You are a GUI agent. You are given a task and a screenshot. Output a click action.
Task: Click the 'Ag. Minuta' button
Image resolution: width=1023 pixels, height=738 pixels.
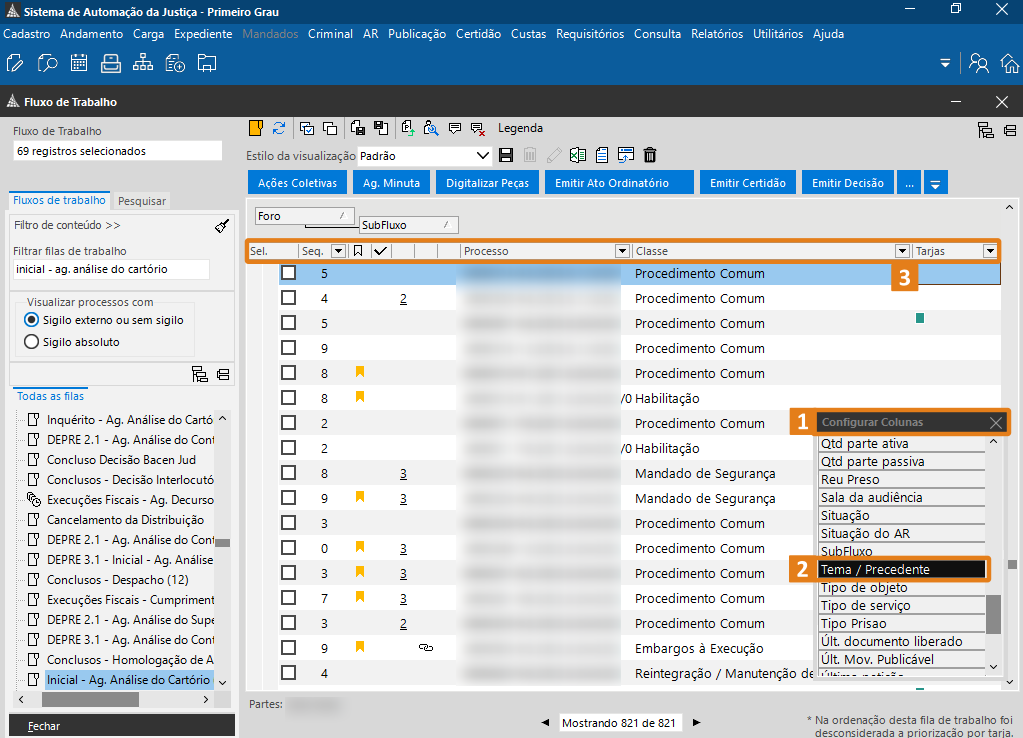coord(391,183)
